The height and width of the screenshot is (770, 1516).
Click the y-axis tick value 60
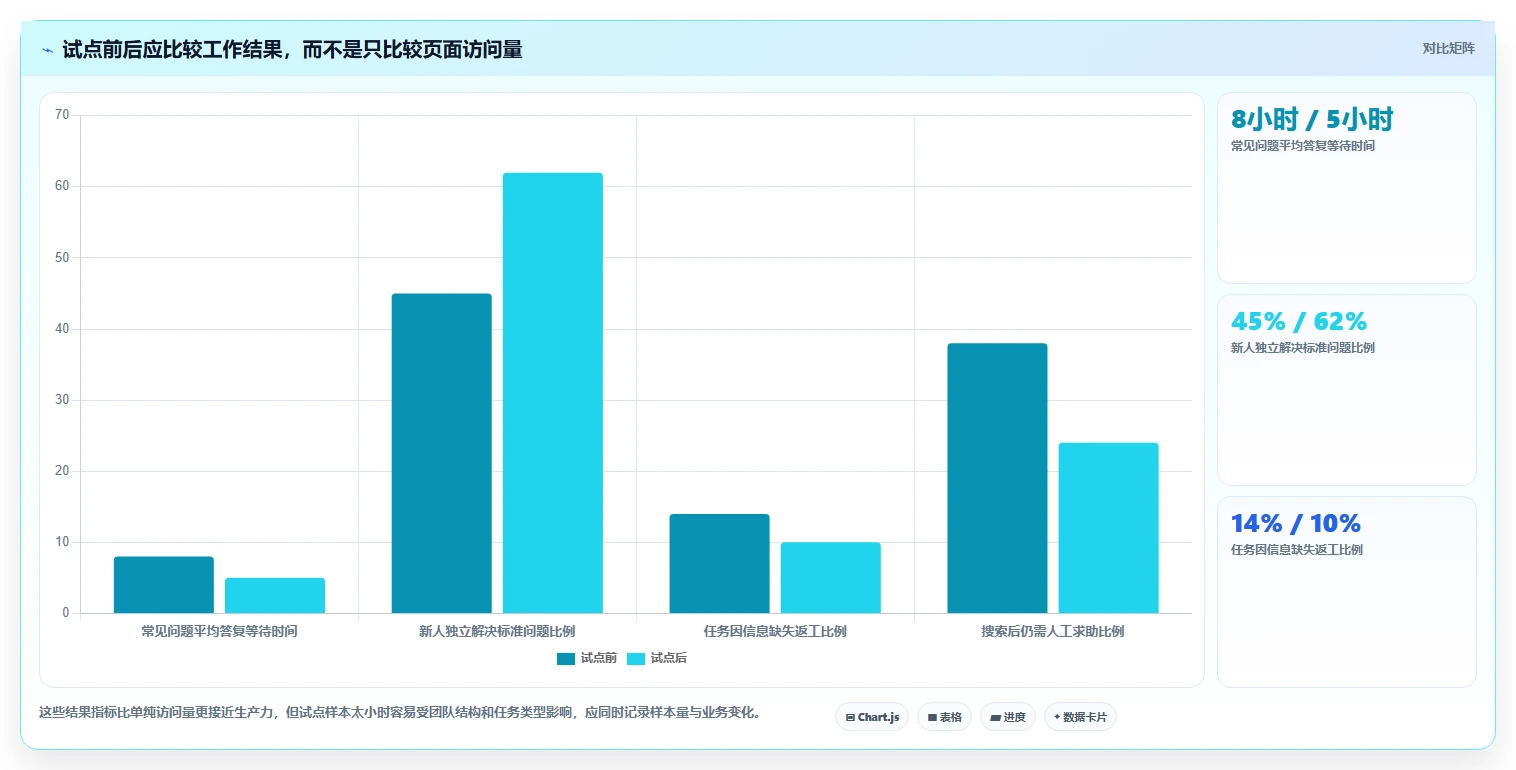coord(62,186)
